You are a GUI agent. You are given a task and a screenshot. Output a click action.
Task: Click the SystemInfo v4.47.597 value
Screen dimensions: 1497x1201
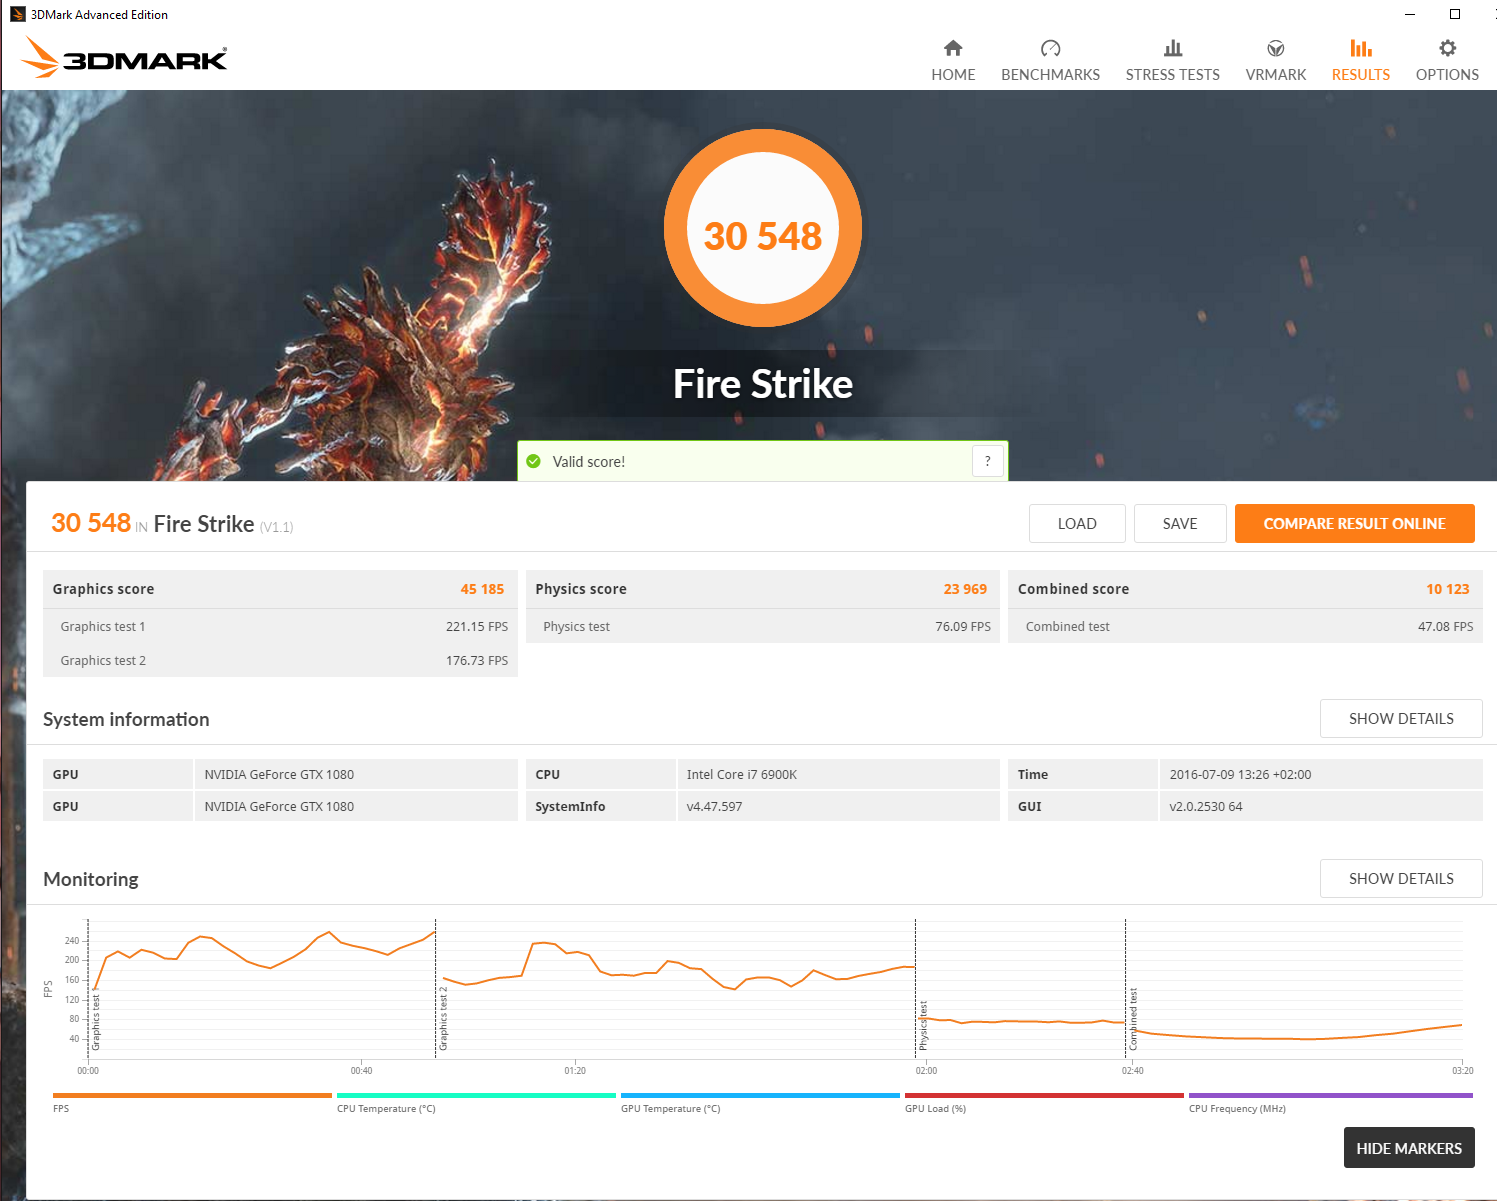coord(715,807)
